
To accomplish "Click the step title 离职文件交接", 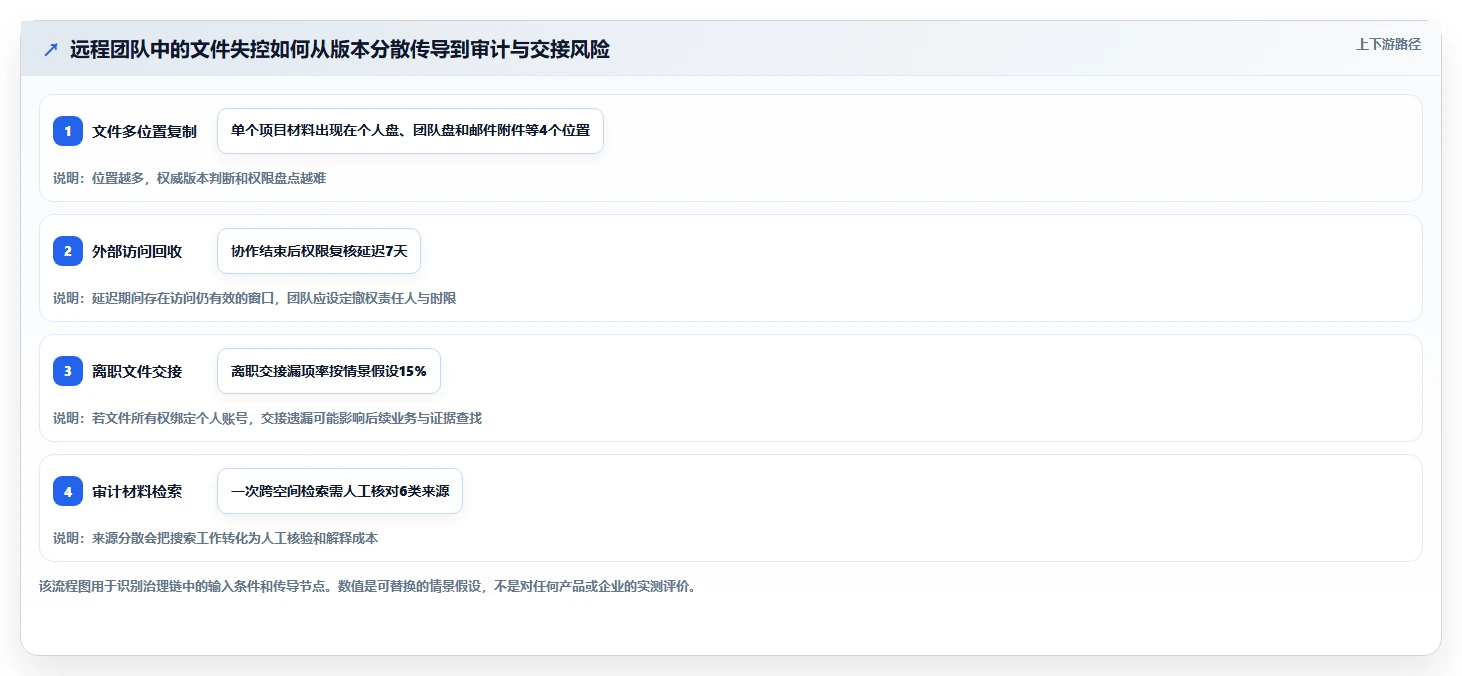I will (137, 371).
